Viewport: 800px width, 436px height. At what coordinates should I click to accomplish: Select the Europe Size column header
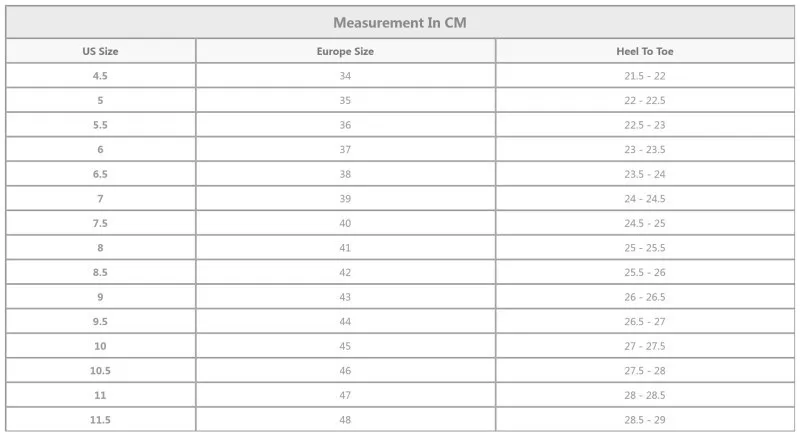[345, 51]
